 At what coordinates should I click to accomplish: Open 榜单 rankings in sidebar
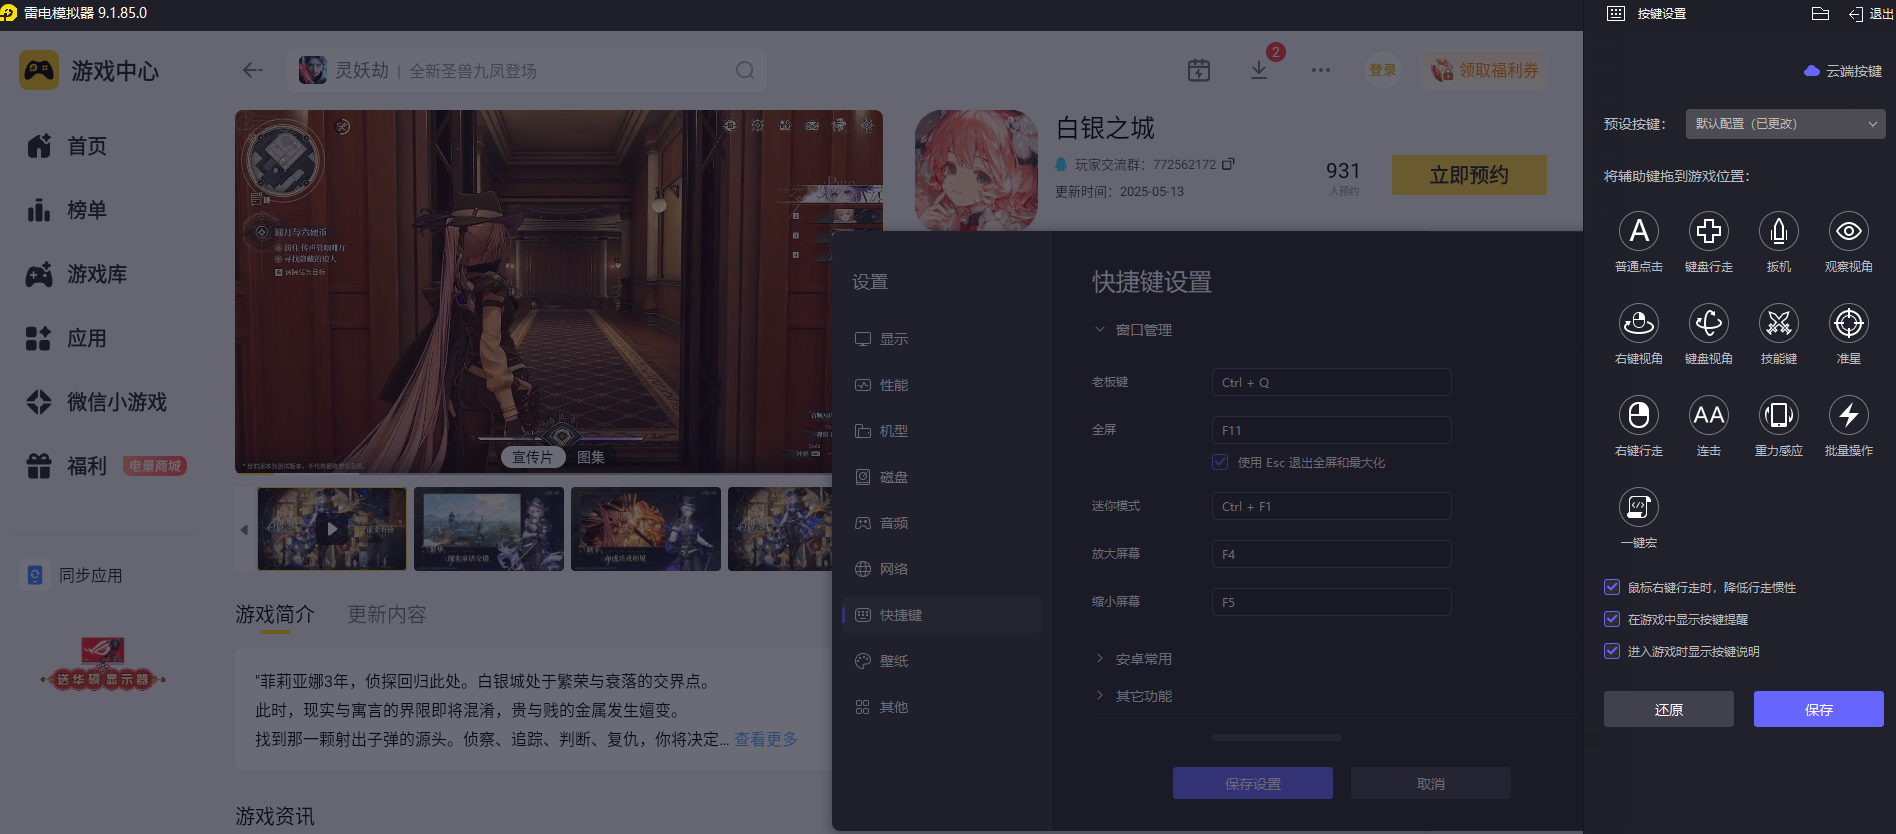(x=66, y=210)
